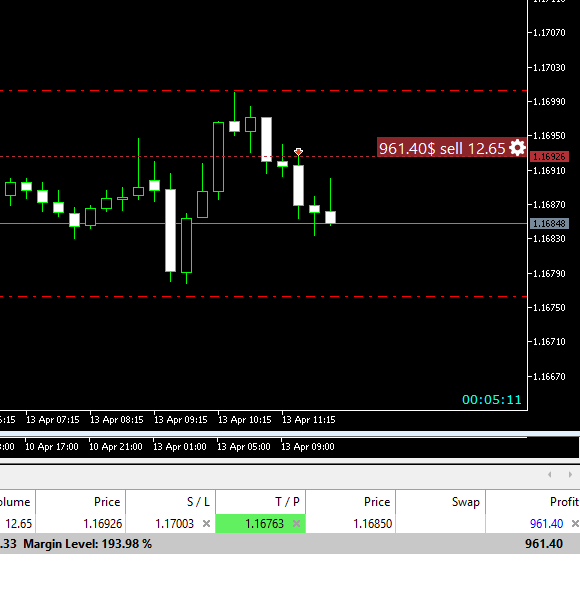Image resolution: width=580 pixels, height=589 pixels.
Task: Click the Margin Level: 193.98 % text
Action: 88,544
